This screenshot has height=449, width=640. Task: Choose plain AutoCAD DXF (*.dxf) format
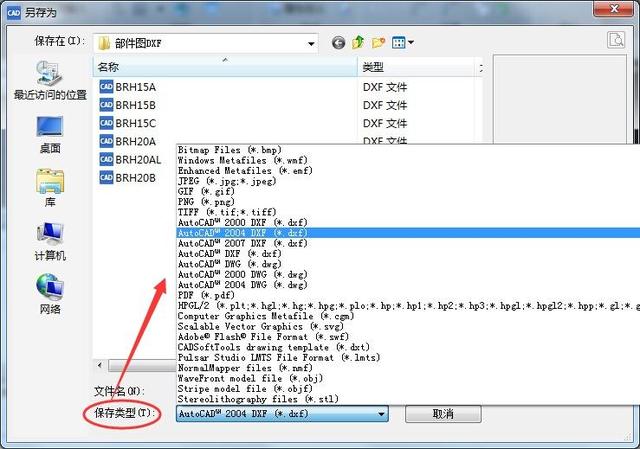(408, 254)
